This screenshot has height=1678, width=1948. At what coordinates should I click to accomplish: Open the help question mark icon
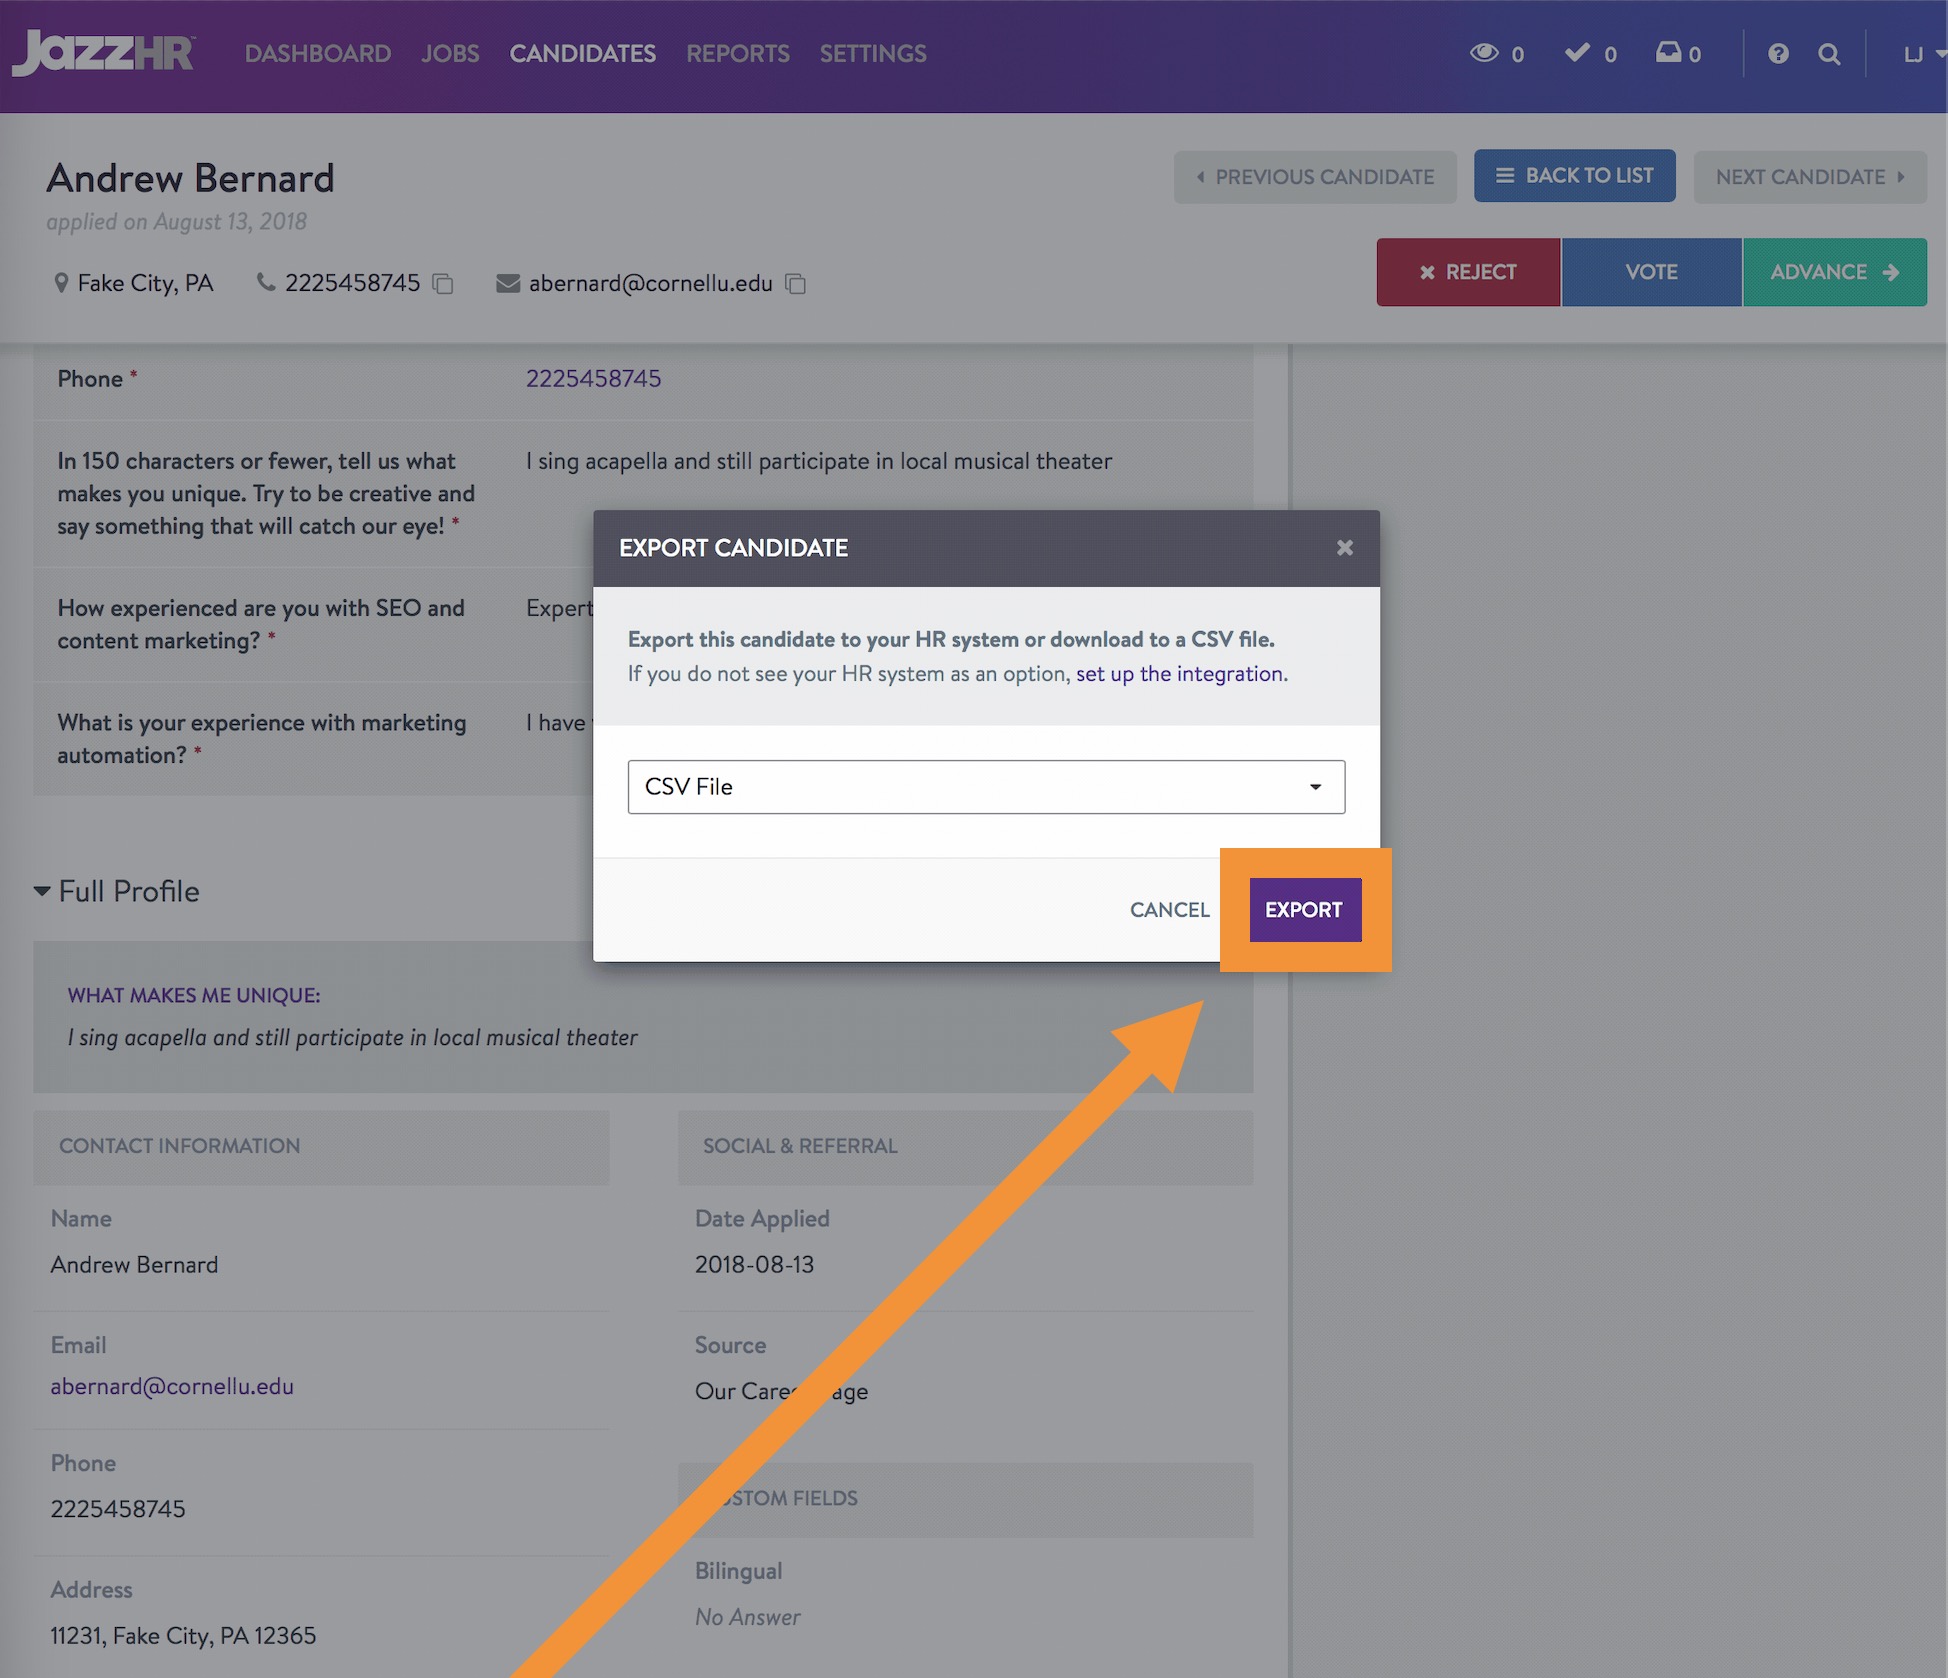(x=1777, y=54)
